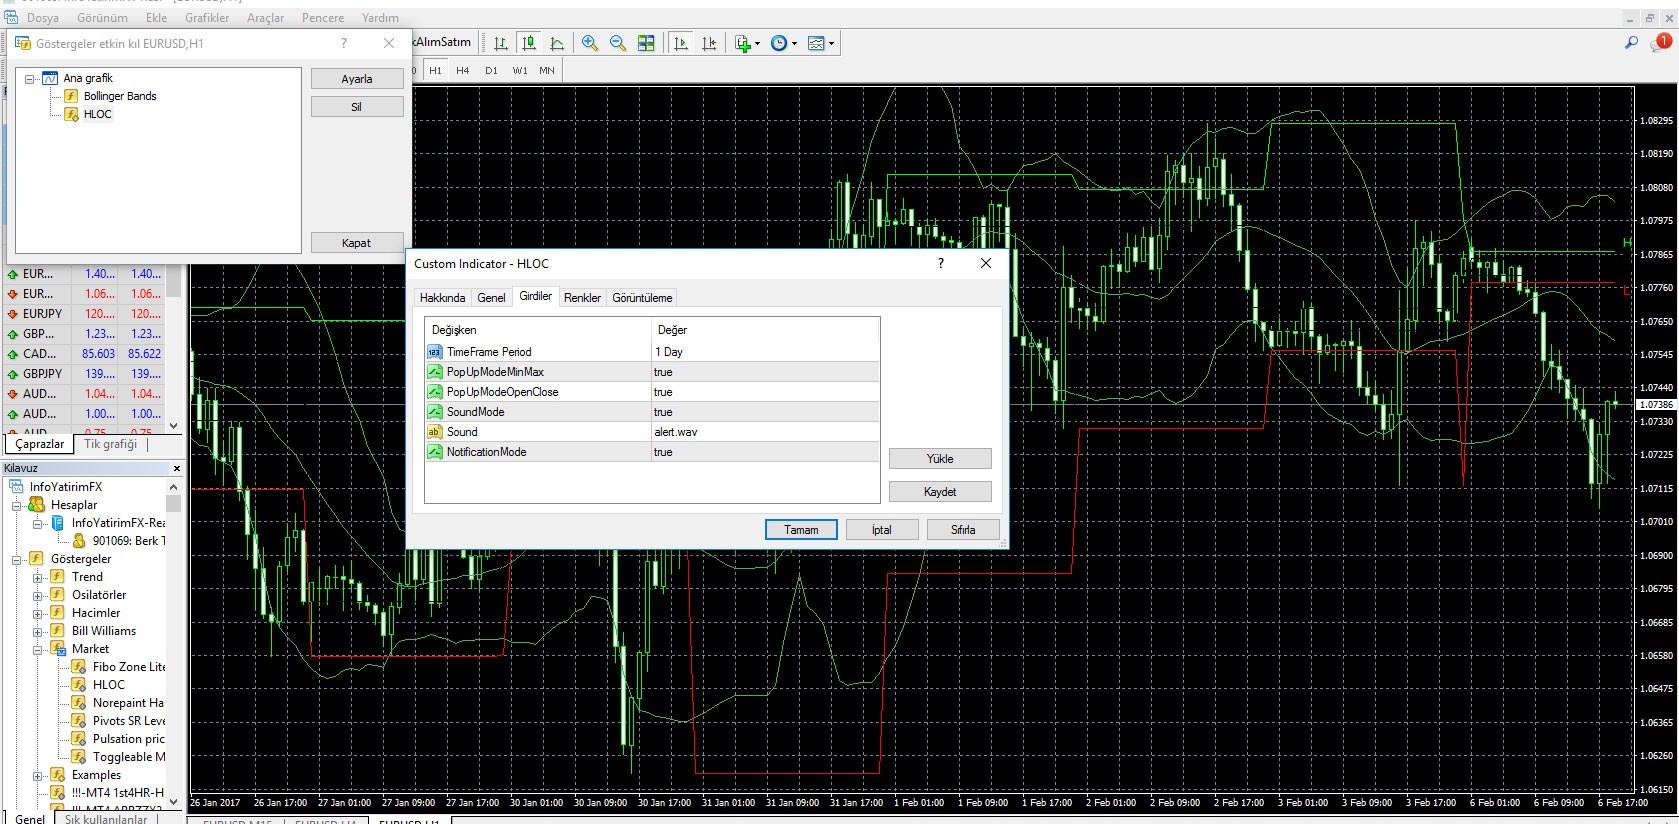Expand the Bill Williams folder
The height and width of the screenshot is (824, 1679).
[x=37, y=631]
